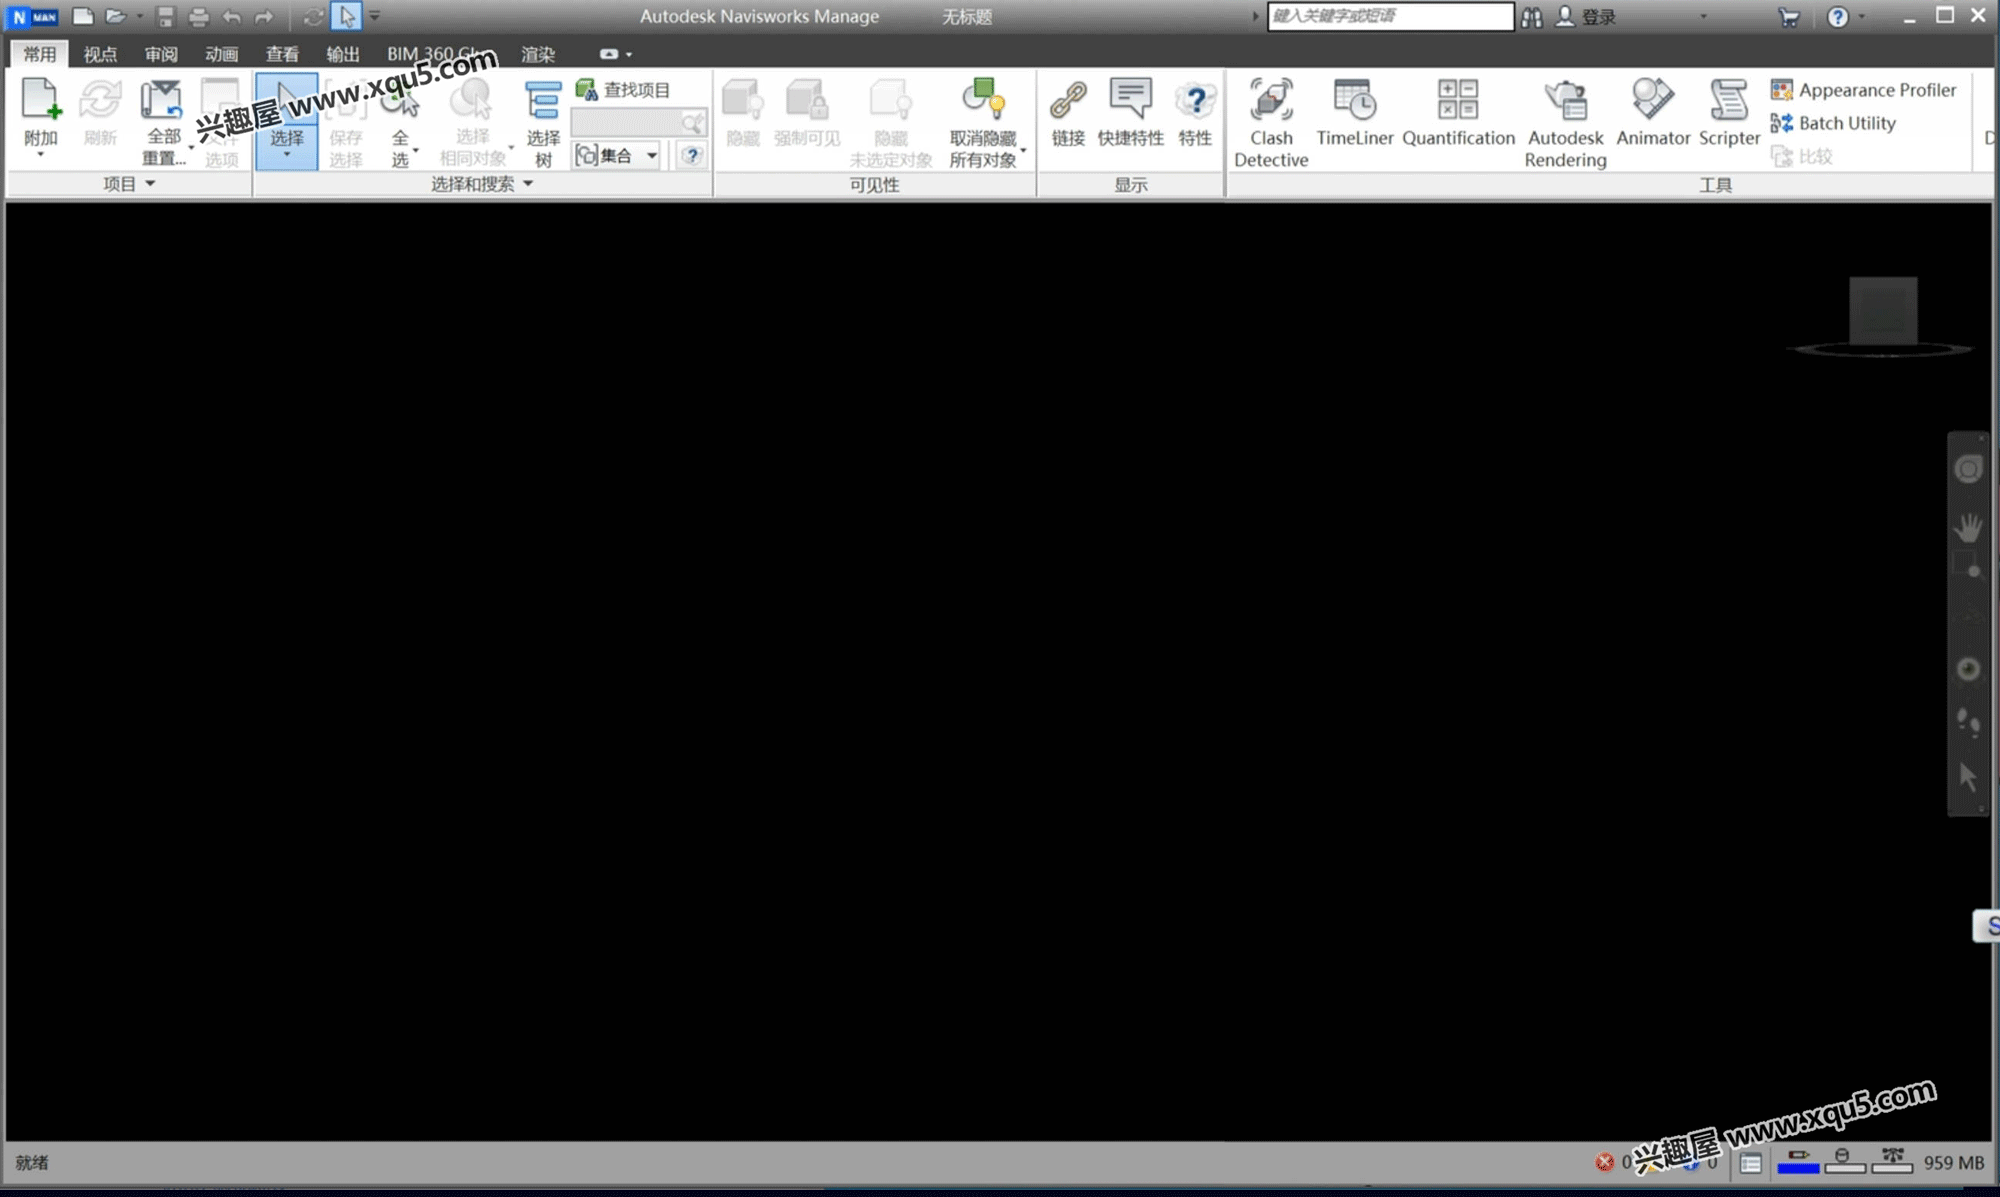This screenshot has width=2000, height=1197.
Task: Click the red error indicator in status bar
Action: coord(1604,1162)
